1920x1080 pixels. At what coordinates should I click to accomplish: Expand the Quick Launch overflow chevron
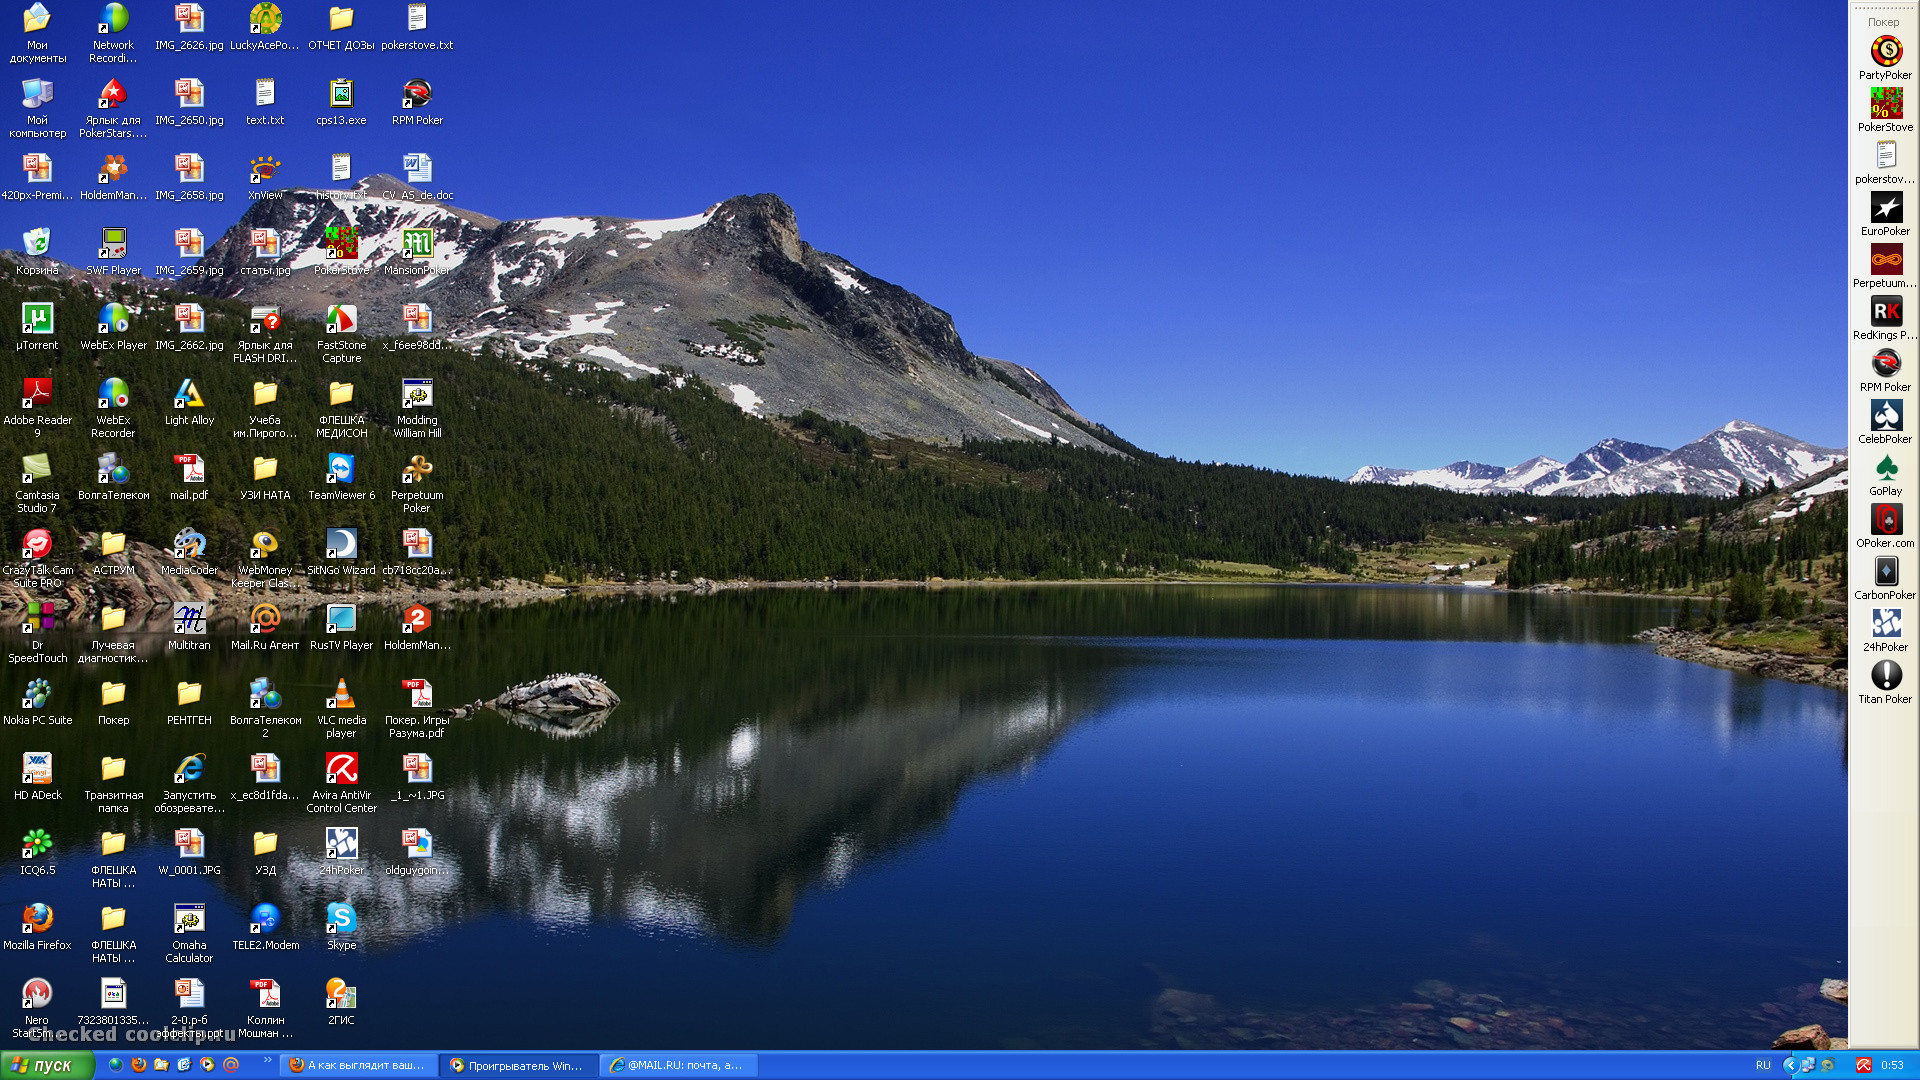(267, 1061)
